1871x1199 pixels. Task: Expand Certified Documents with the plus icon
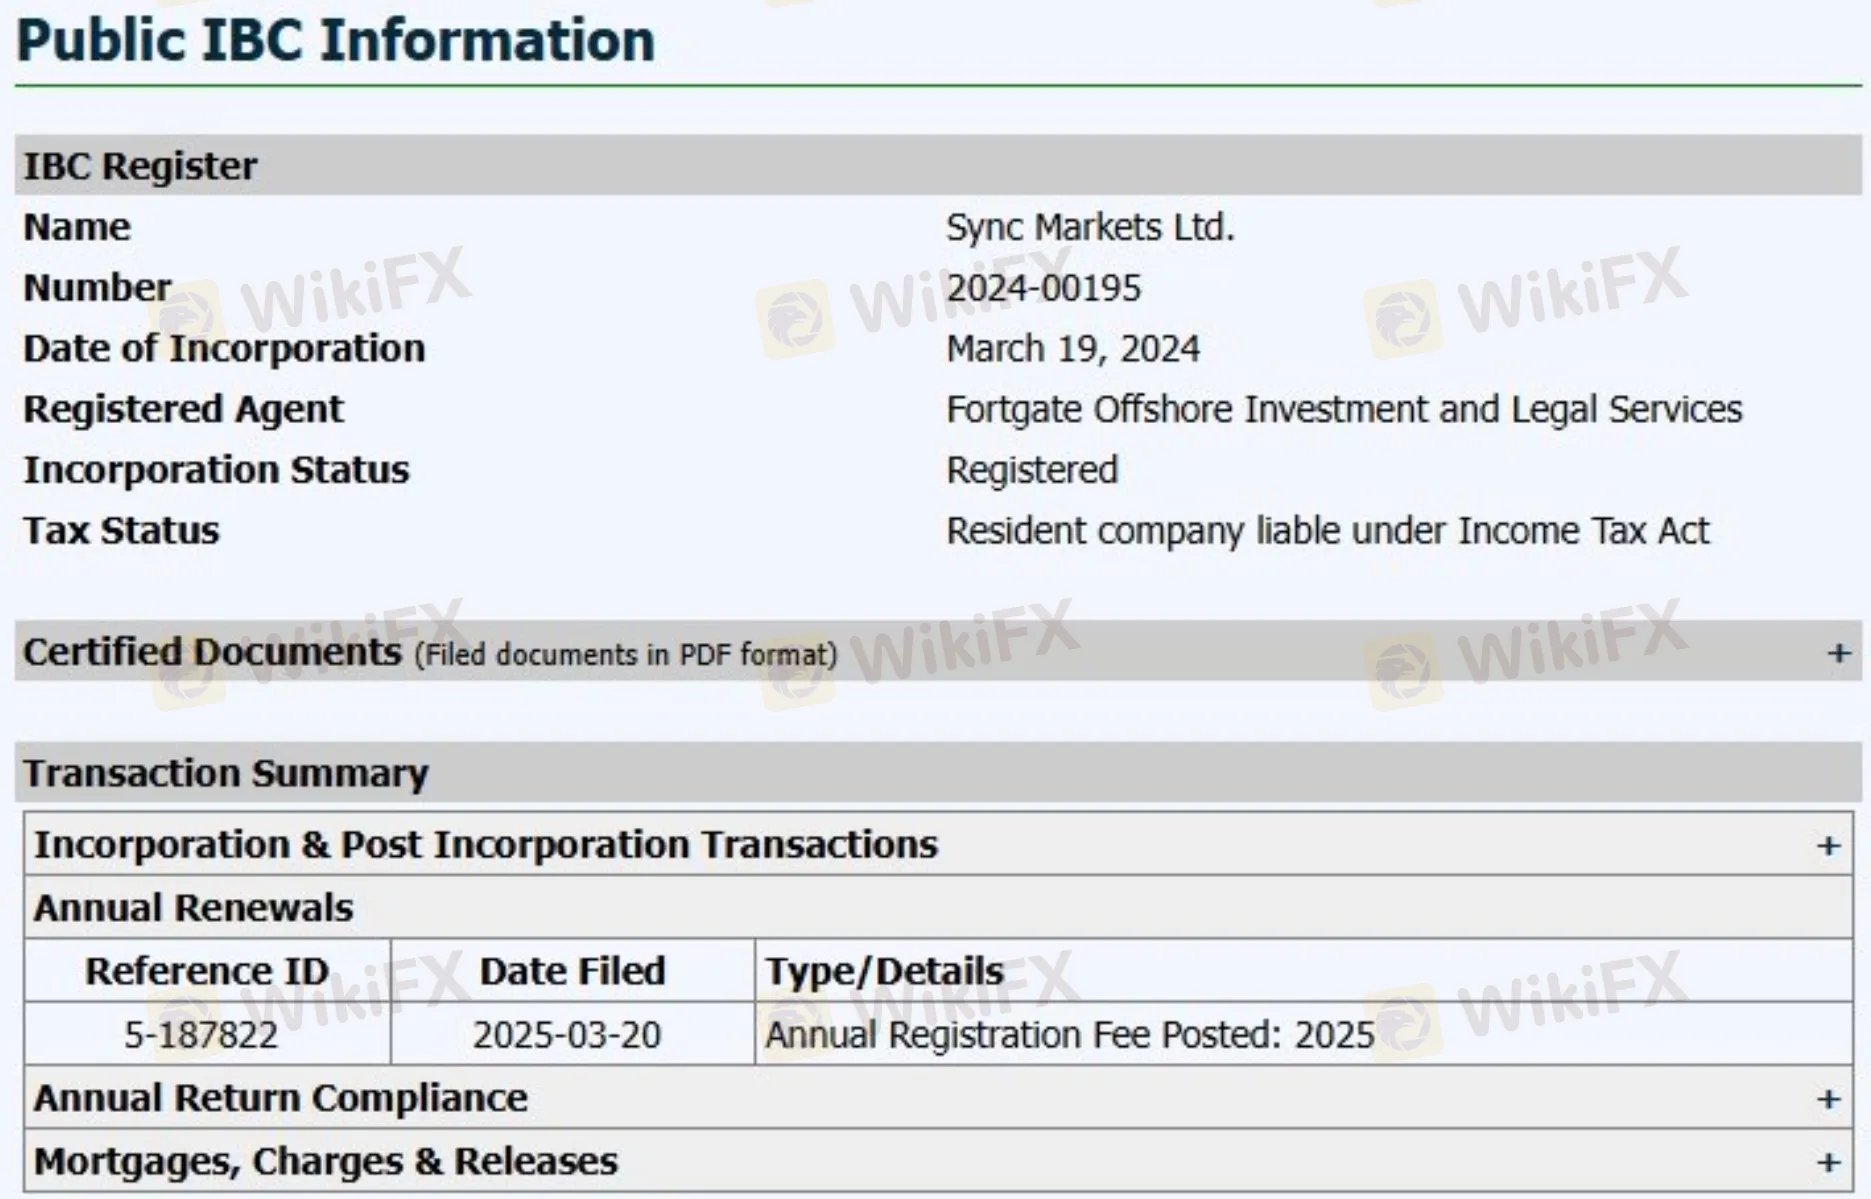[1838, 653]
